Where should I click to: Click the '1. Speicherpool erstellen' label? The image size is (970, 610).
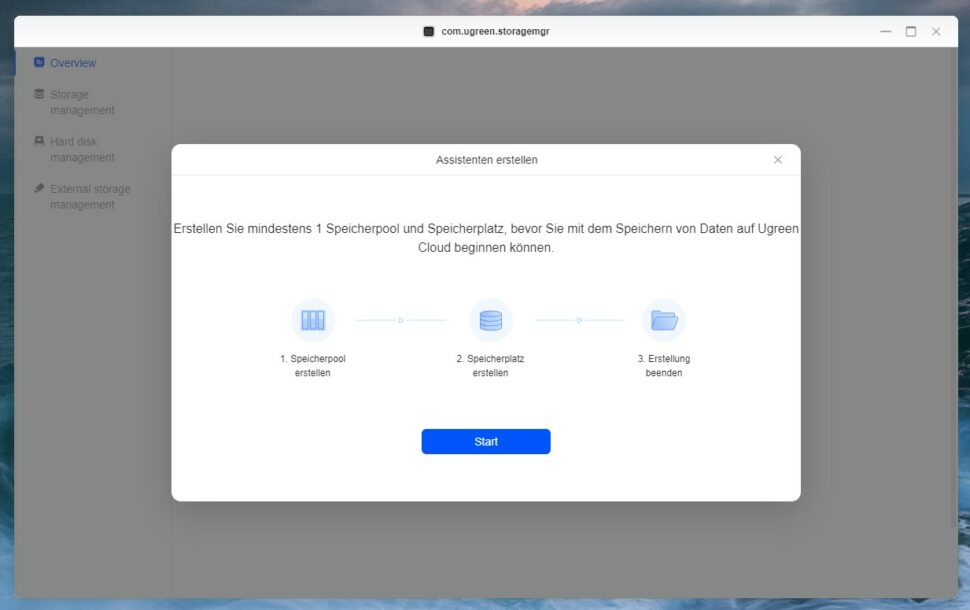click(x=312, y=366)
